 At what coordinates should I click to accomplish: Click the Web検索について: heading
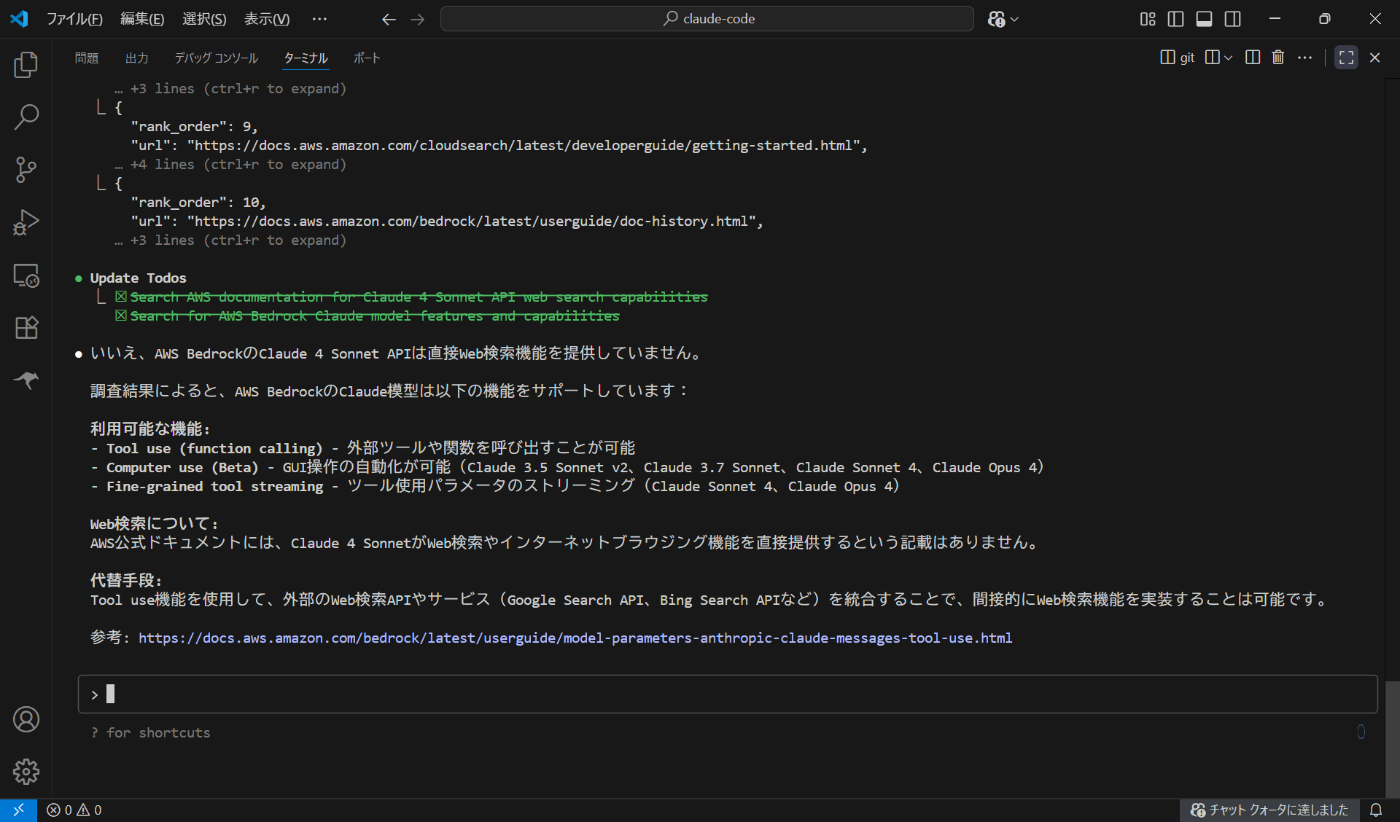(154, 524)
